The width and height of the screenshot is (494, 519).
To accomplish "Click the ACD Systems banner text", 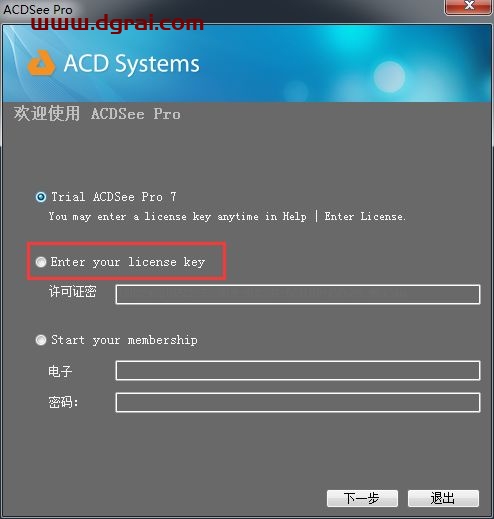I will (x=132, y=64).
